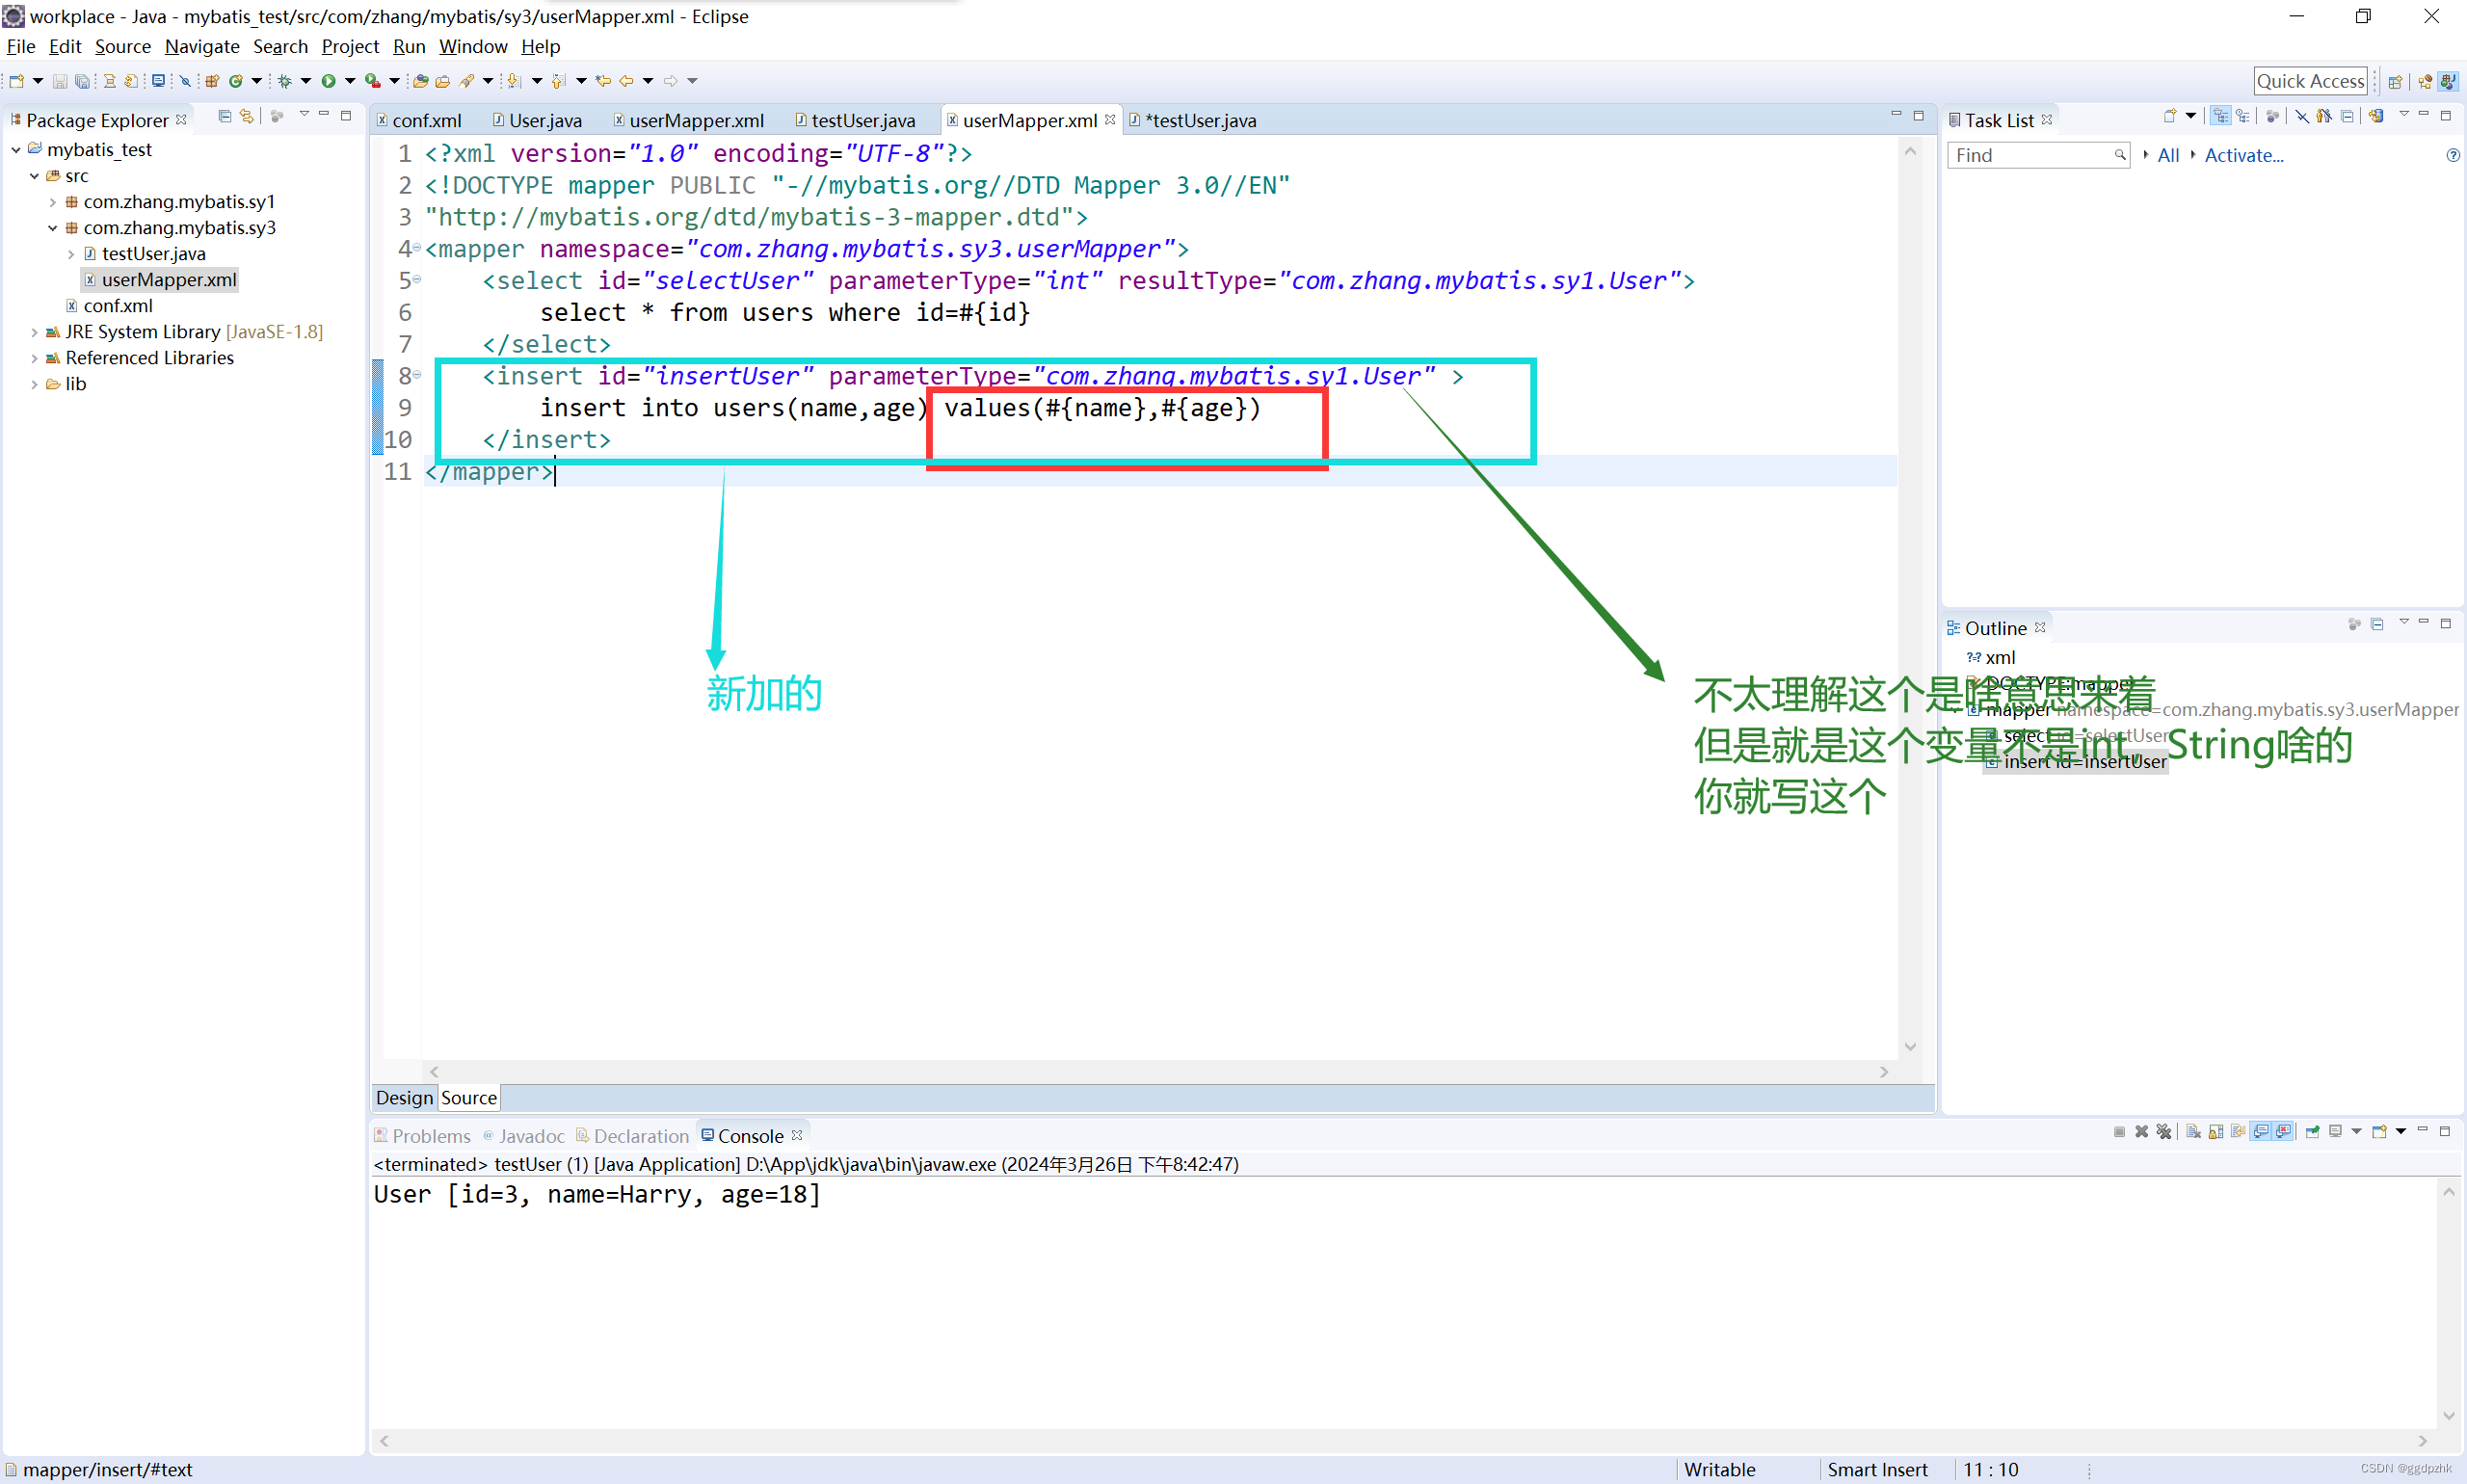
Task: Expand the lib folder node
Action: coord(34,384)
